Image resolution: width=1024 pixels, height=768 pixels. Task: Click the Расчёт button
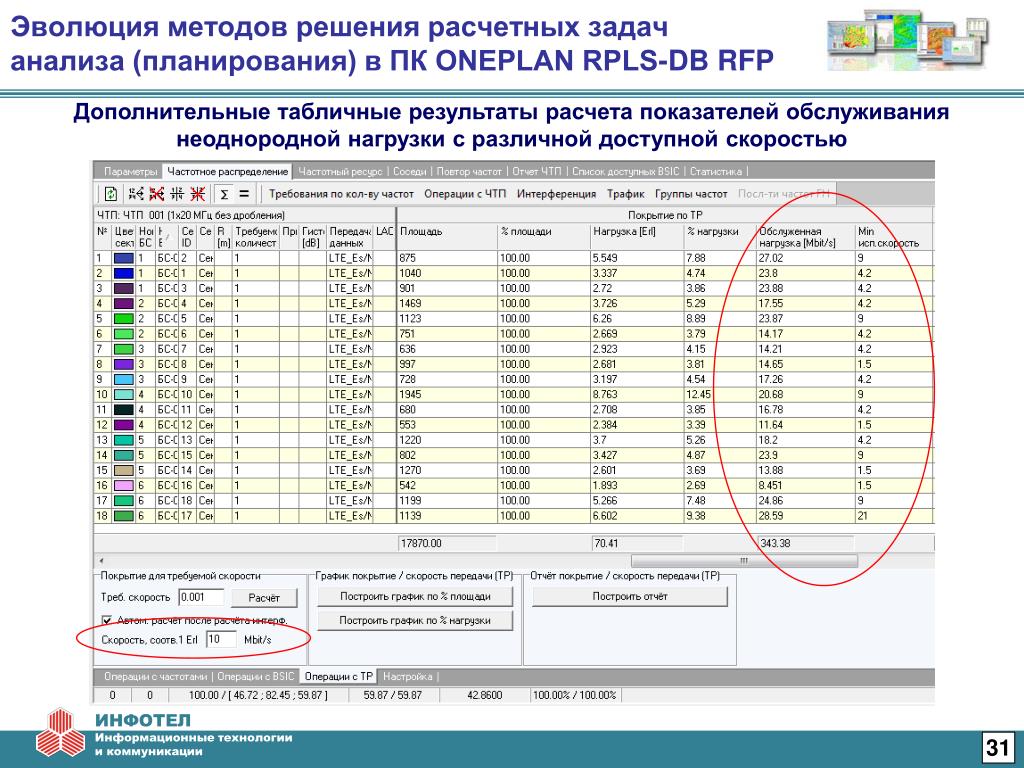click(x=264, y=598)
